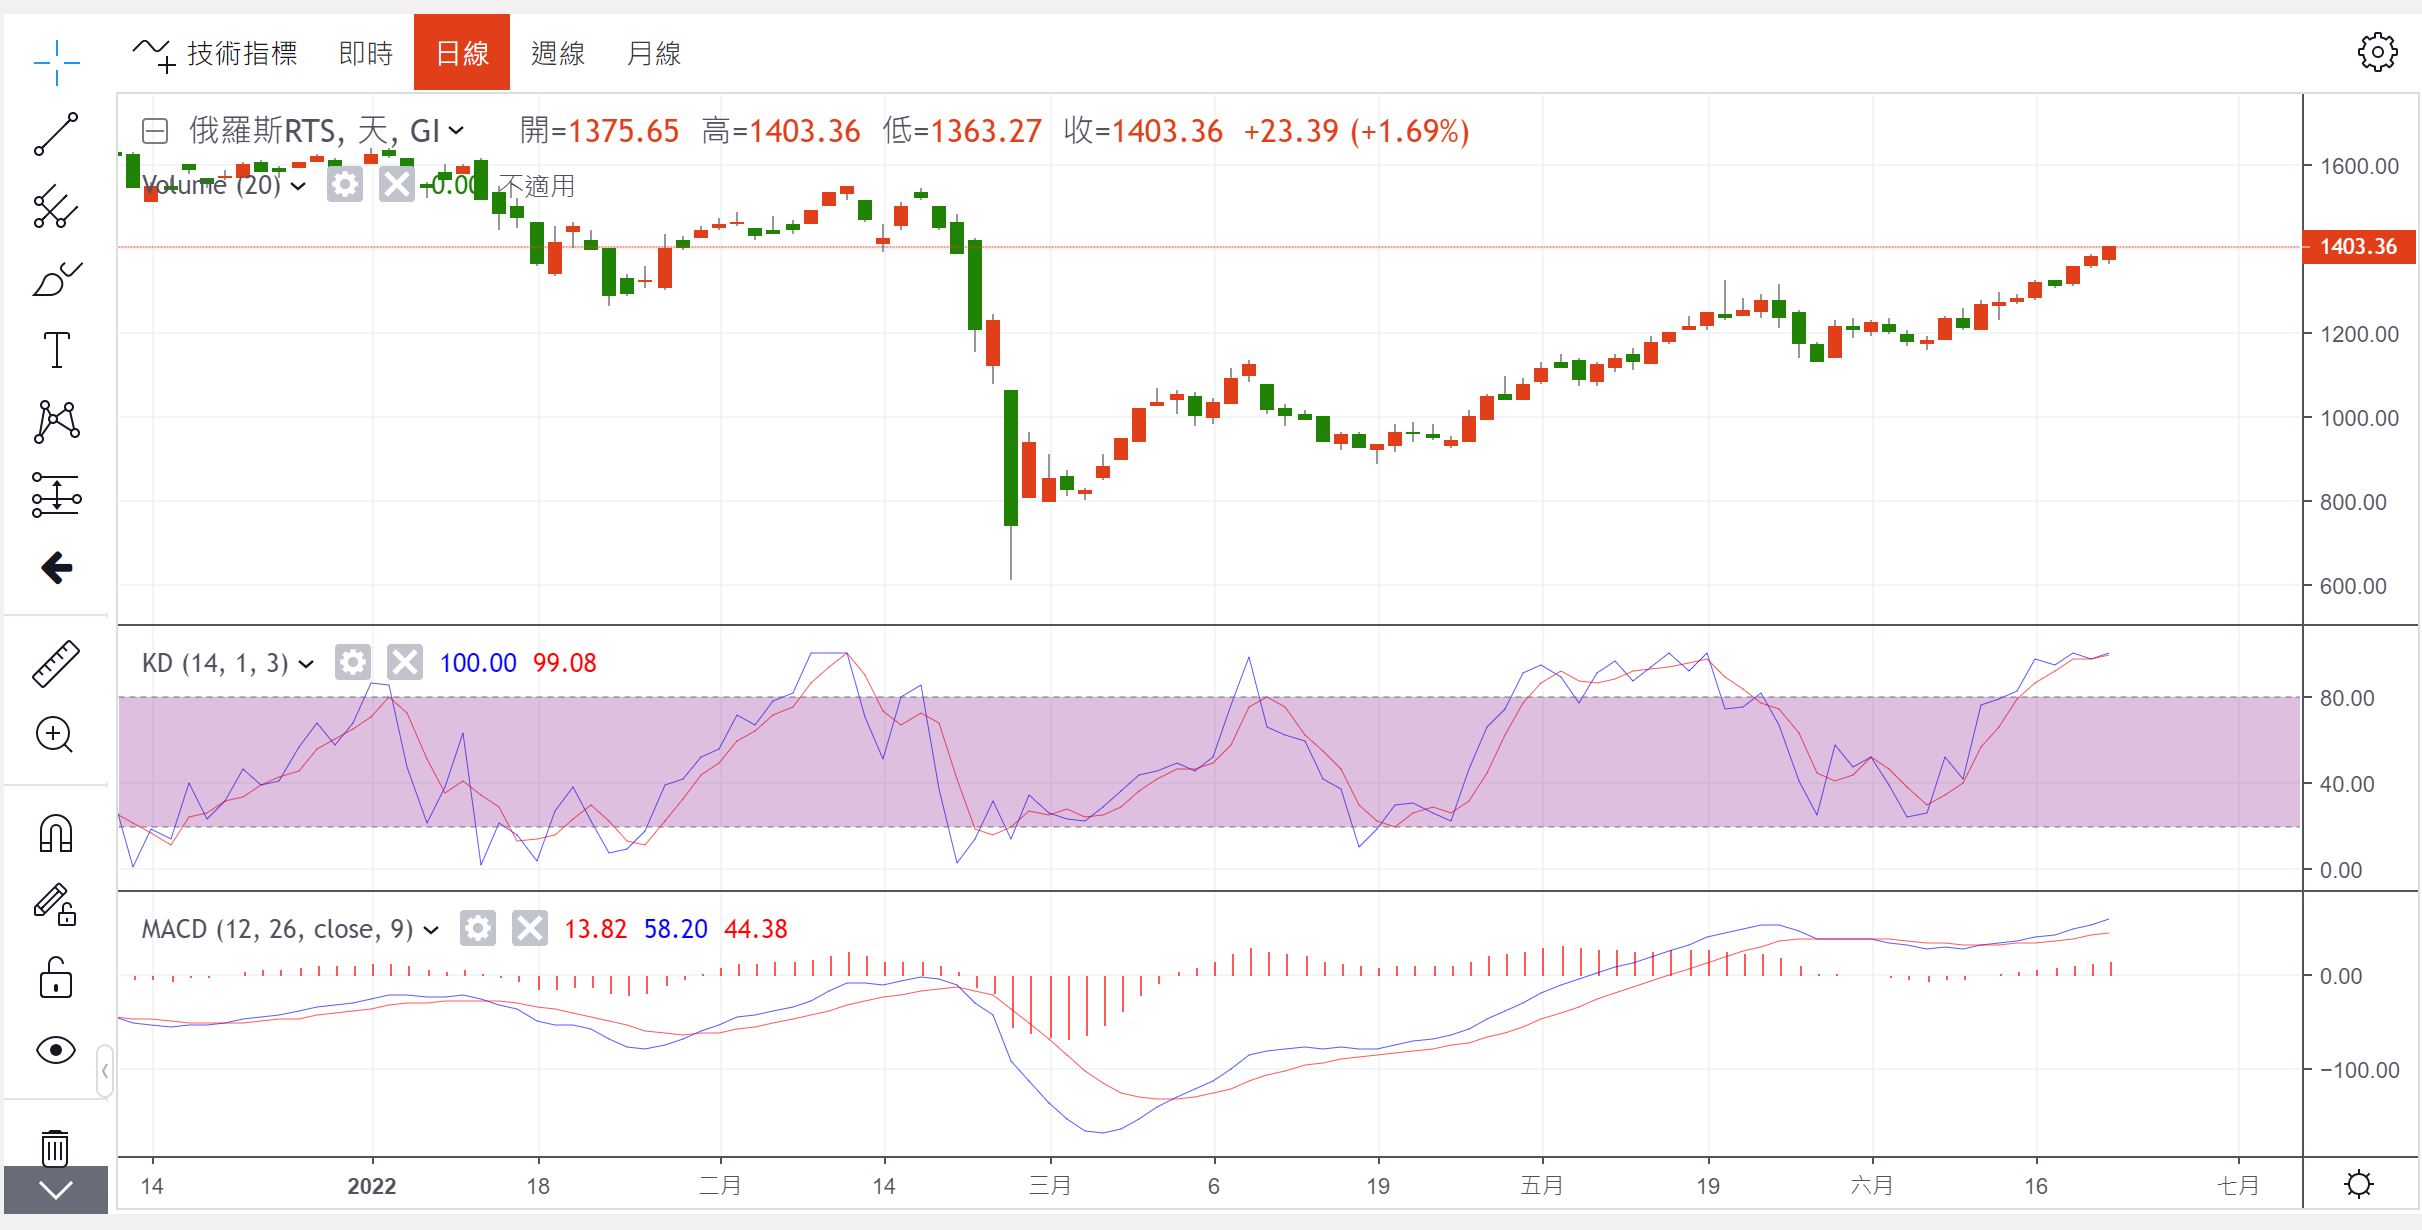The image size is (2422, 1230).
Task: Switch to 週線 weekly tab
Action: point(557,53)
